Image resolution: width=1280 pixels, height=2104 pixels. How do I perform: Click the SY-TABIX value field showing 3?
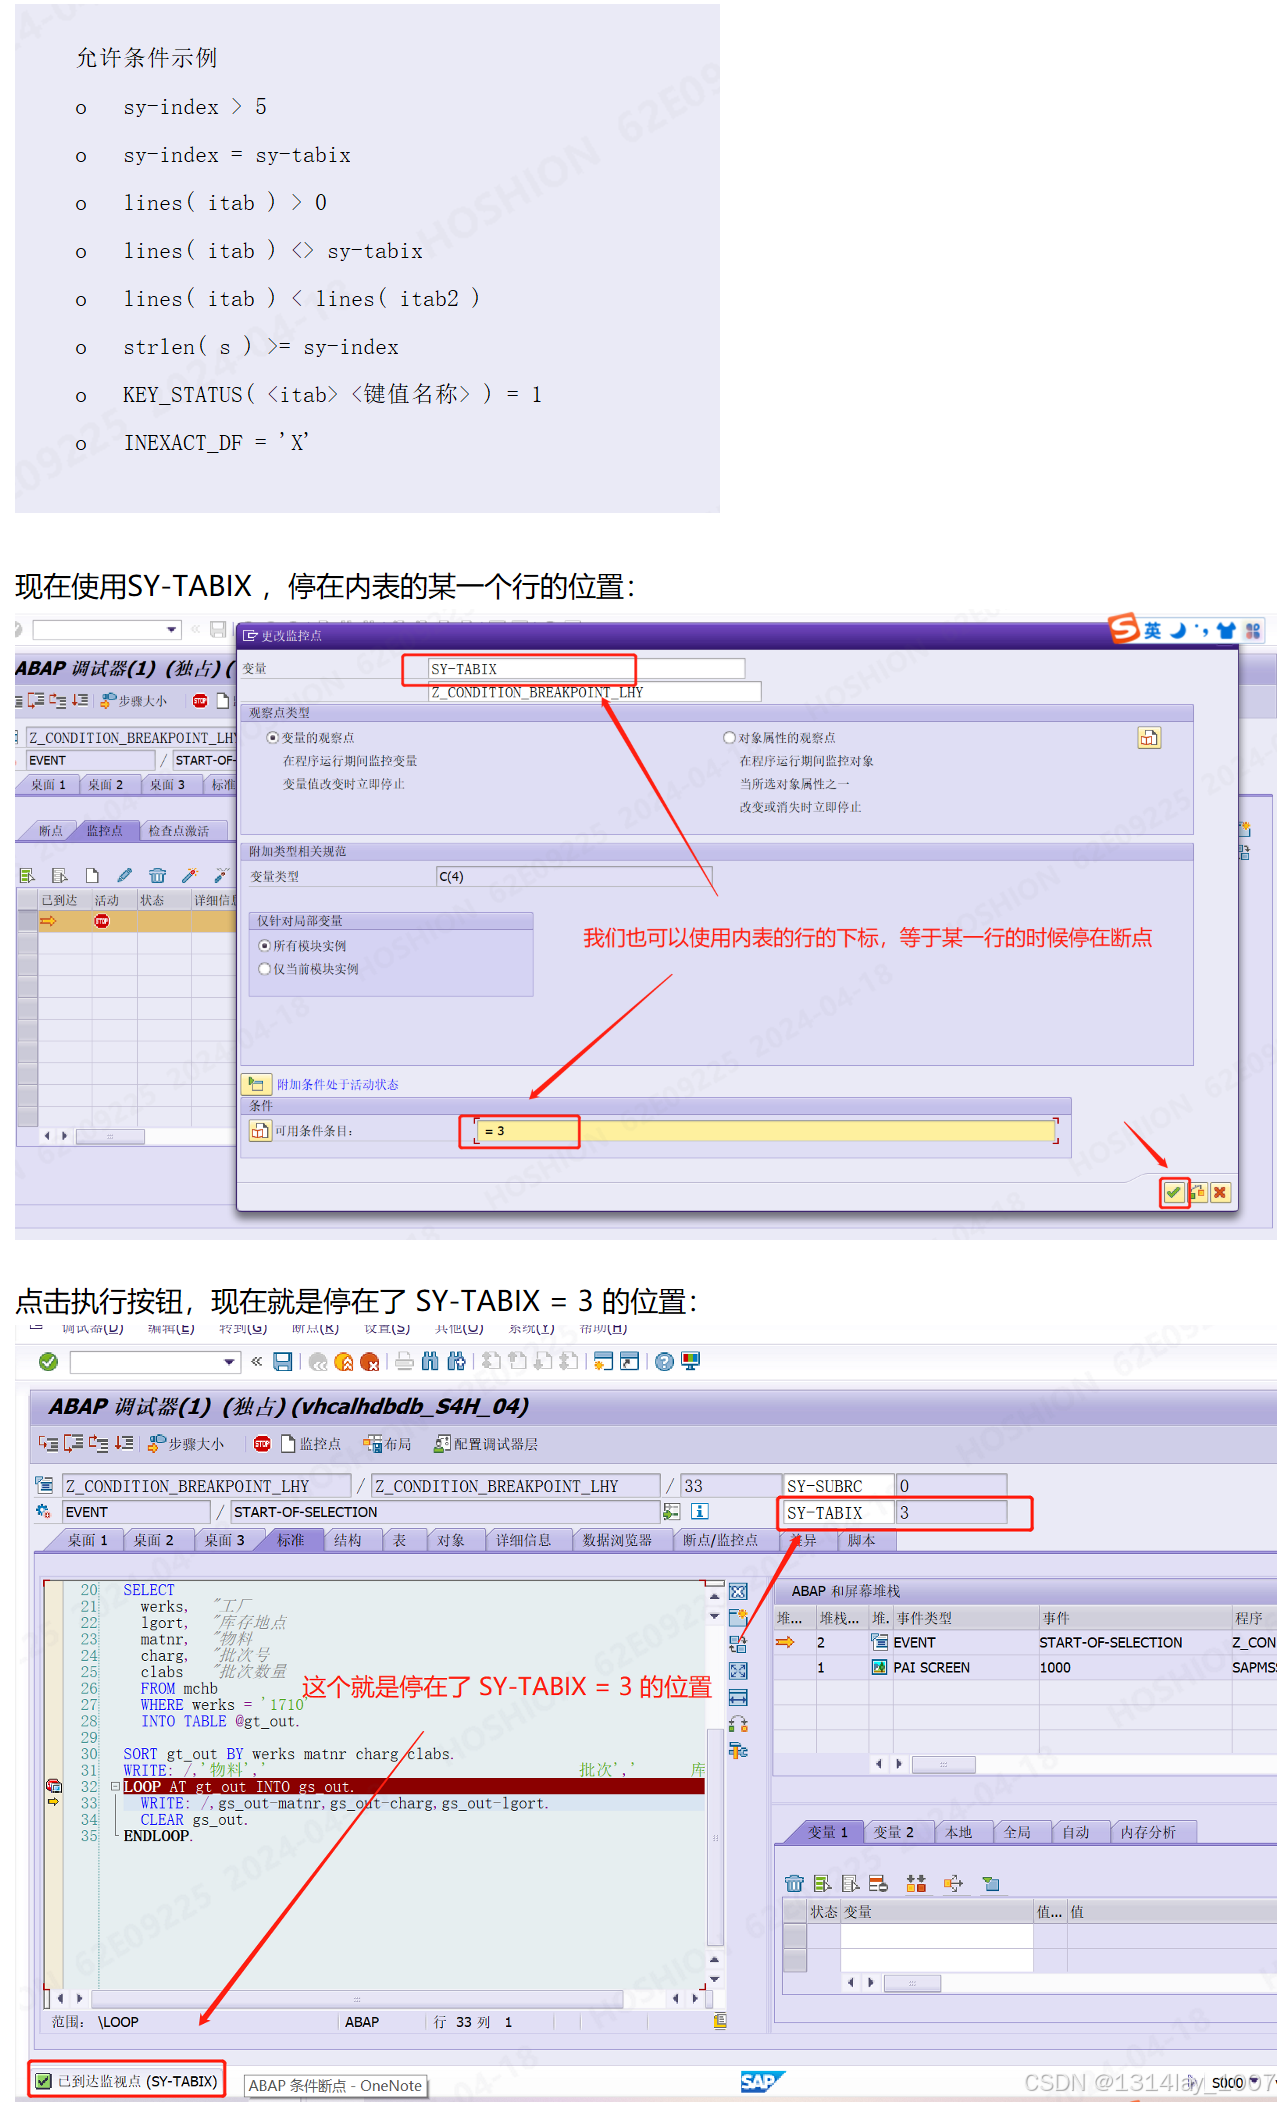click(951, 1512)
